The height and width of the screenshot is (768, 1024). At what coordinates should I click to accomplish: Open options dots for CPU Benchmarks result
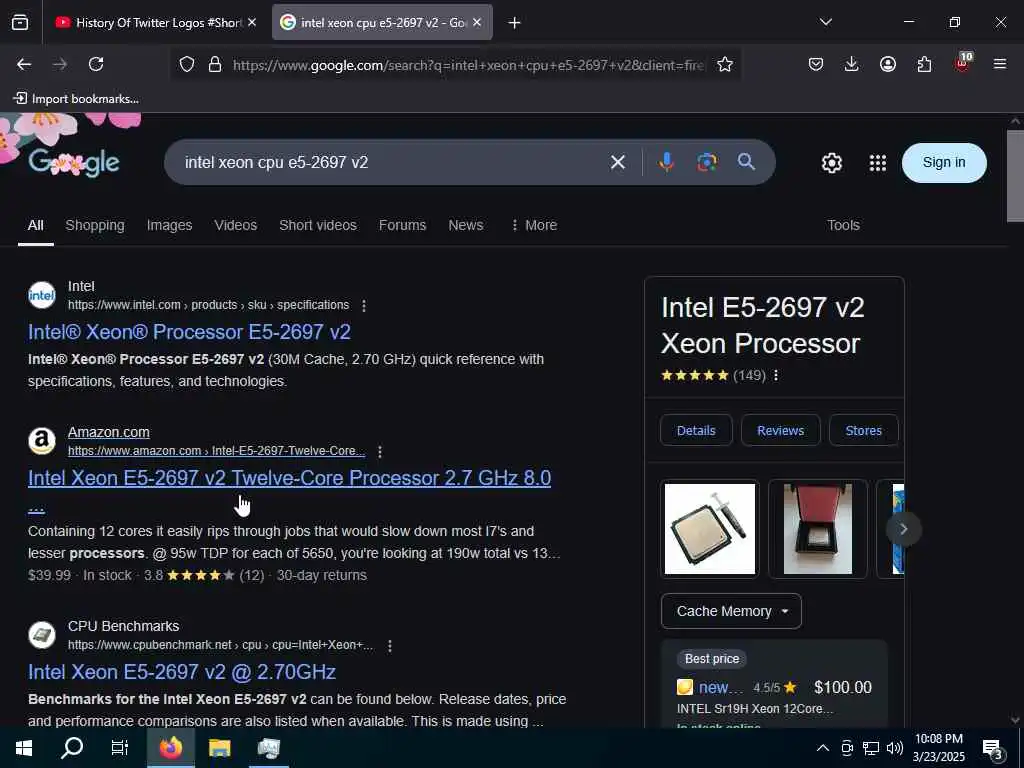(x=390, y=645)
